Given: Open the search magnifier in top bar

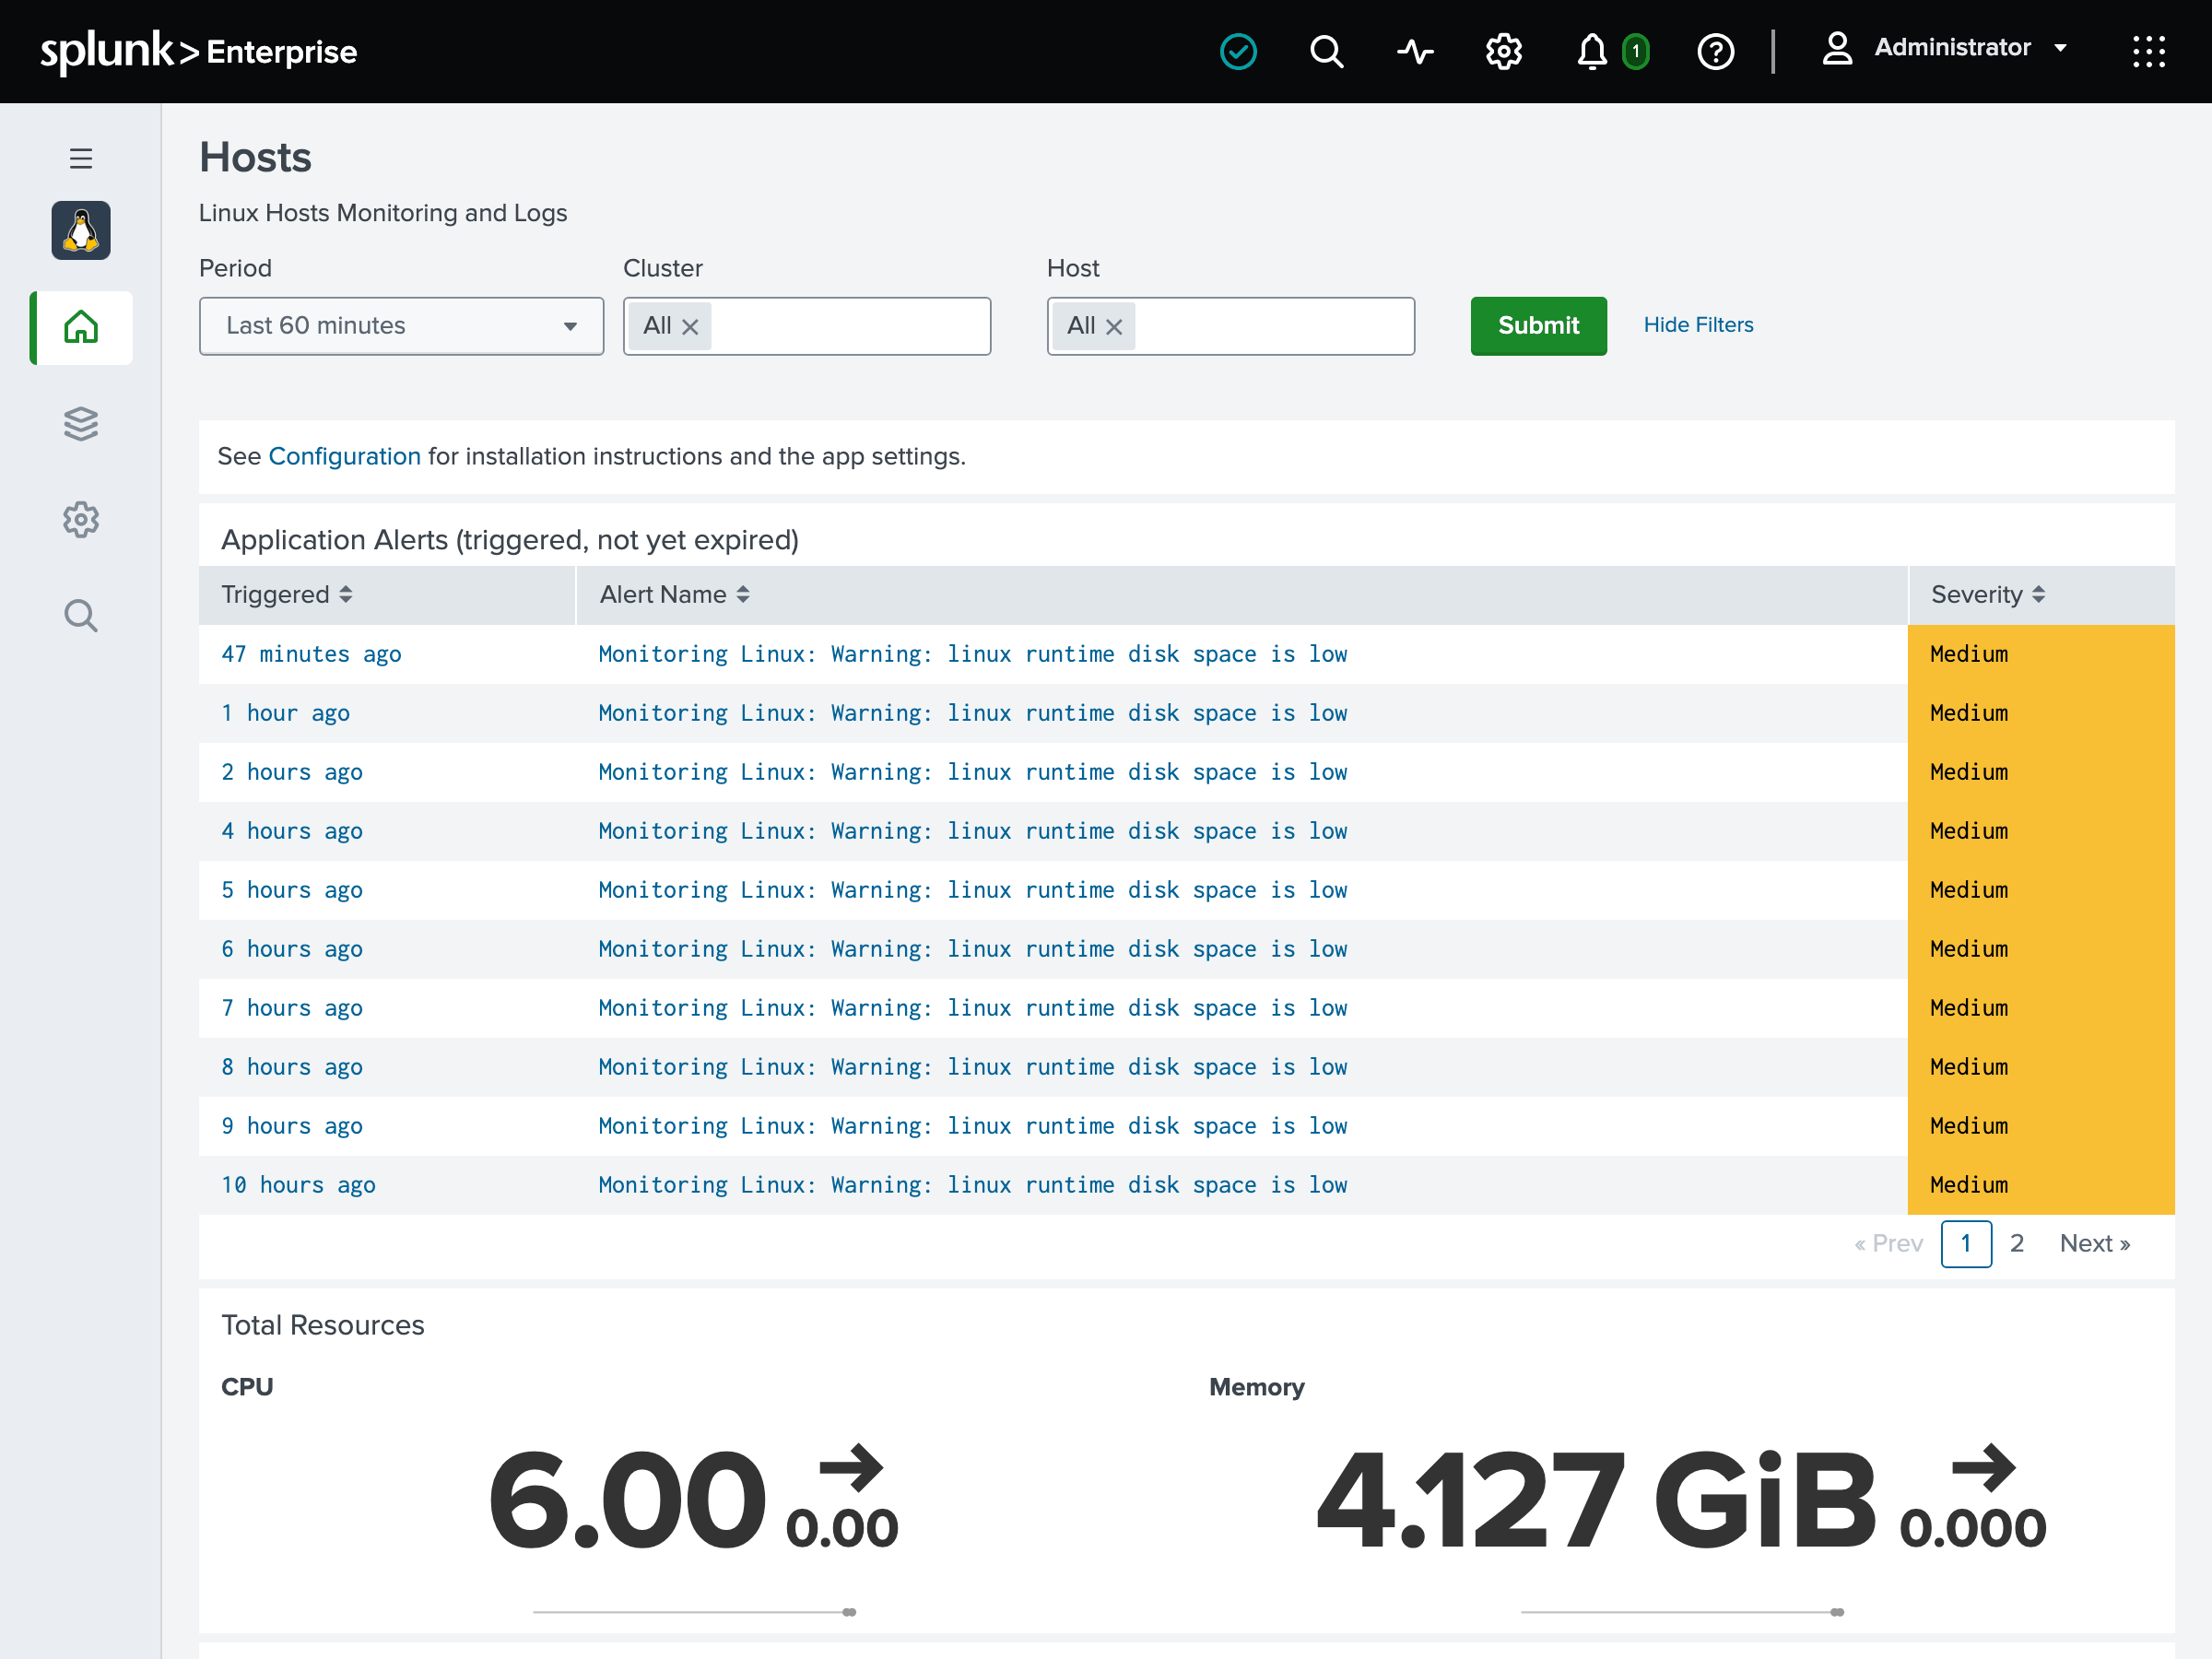Looking at the screenshot, I should pos(1326,51).
